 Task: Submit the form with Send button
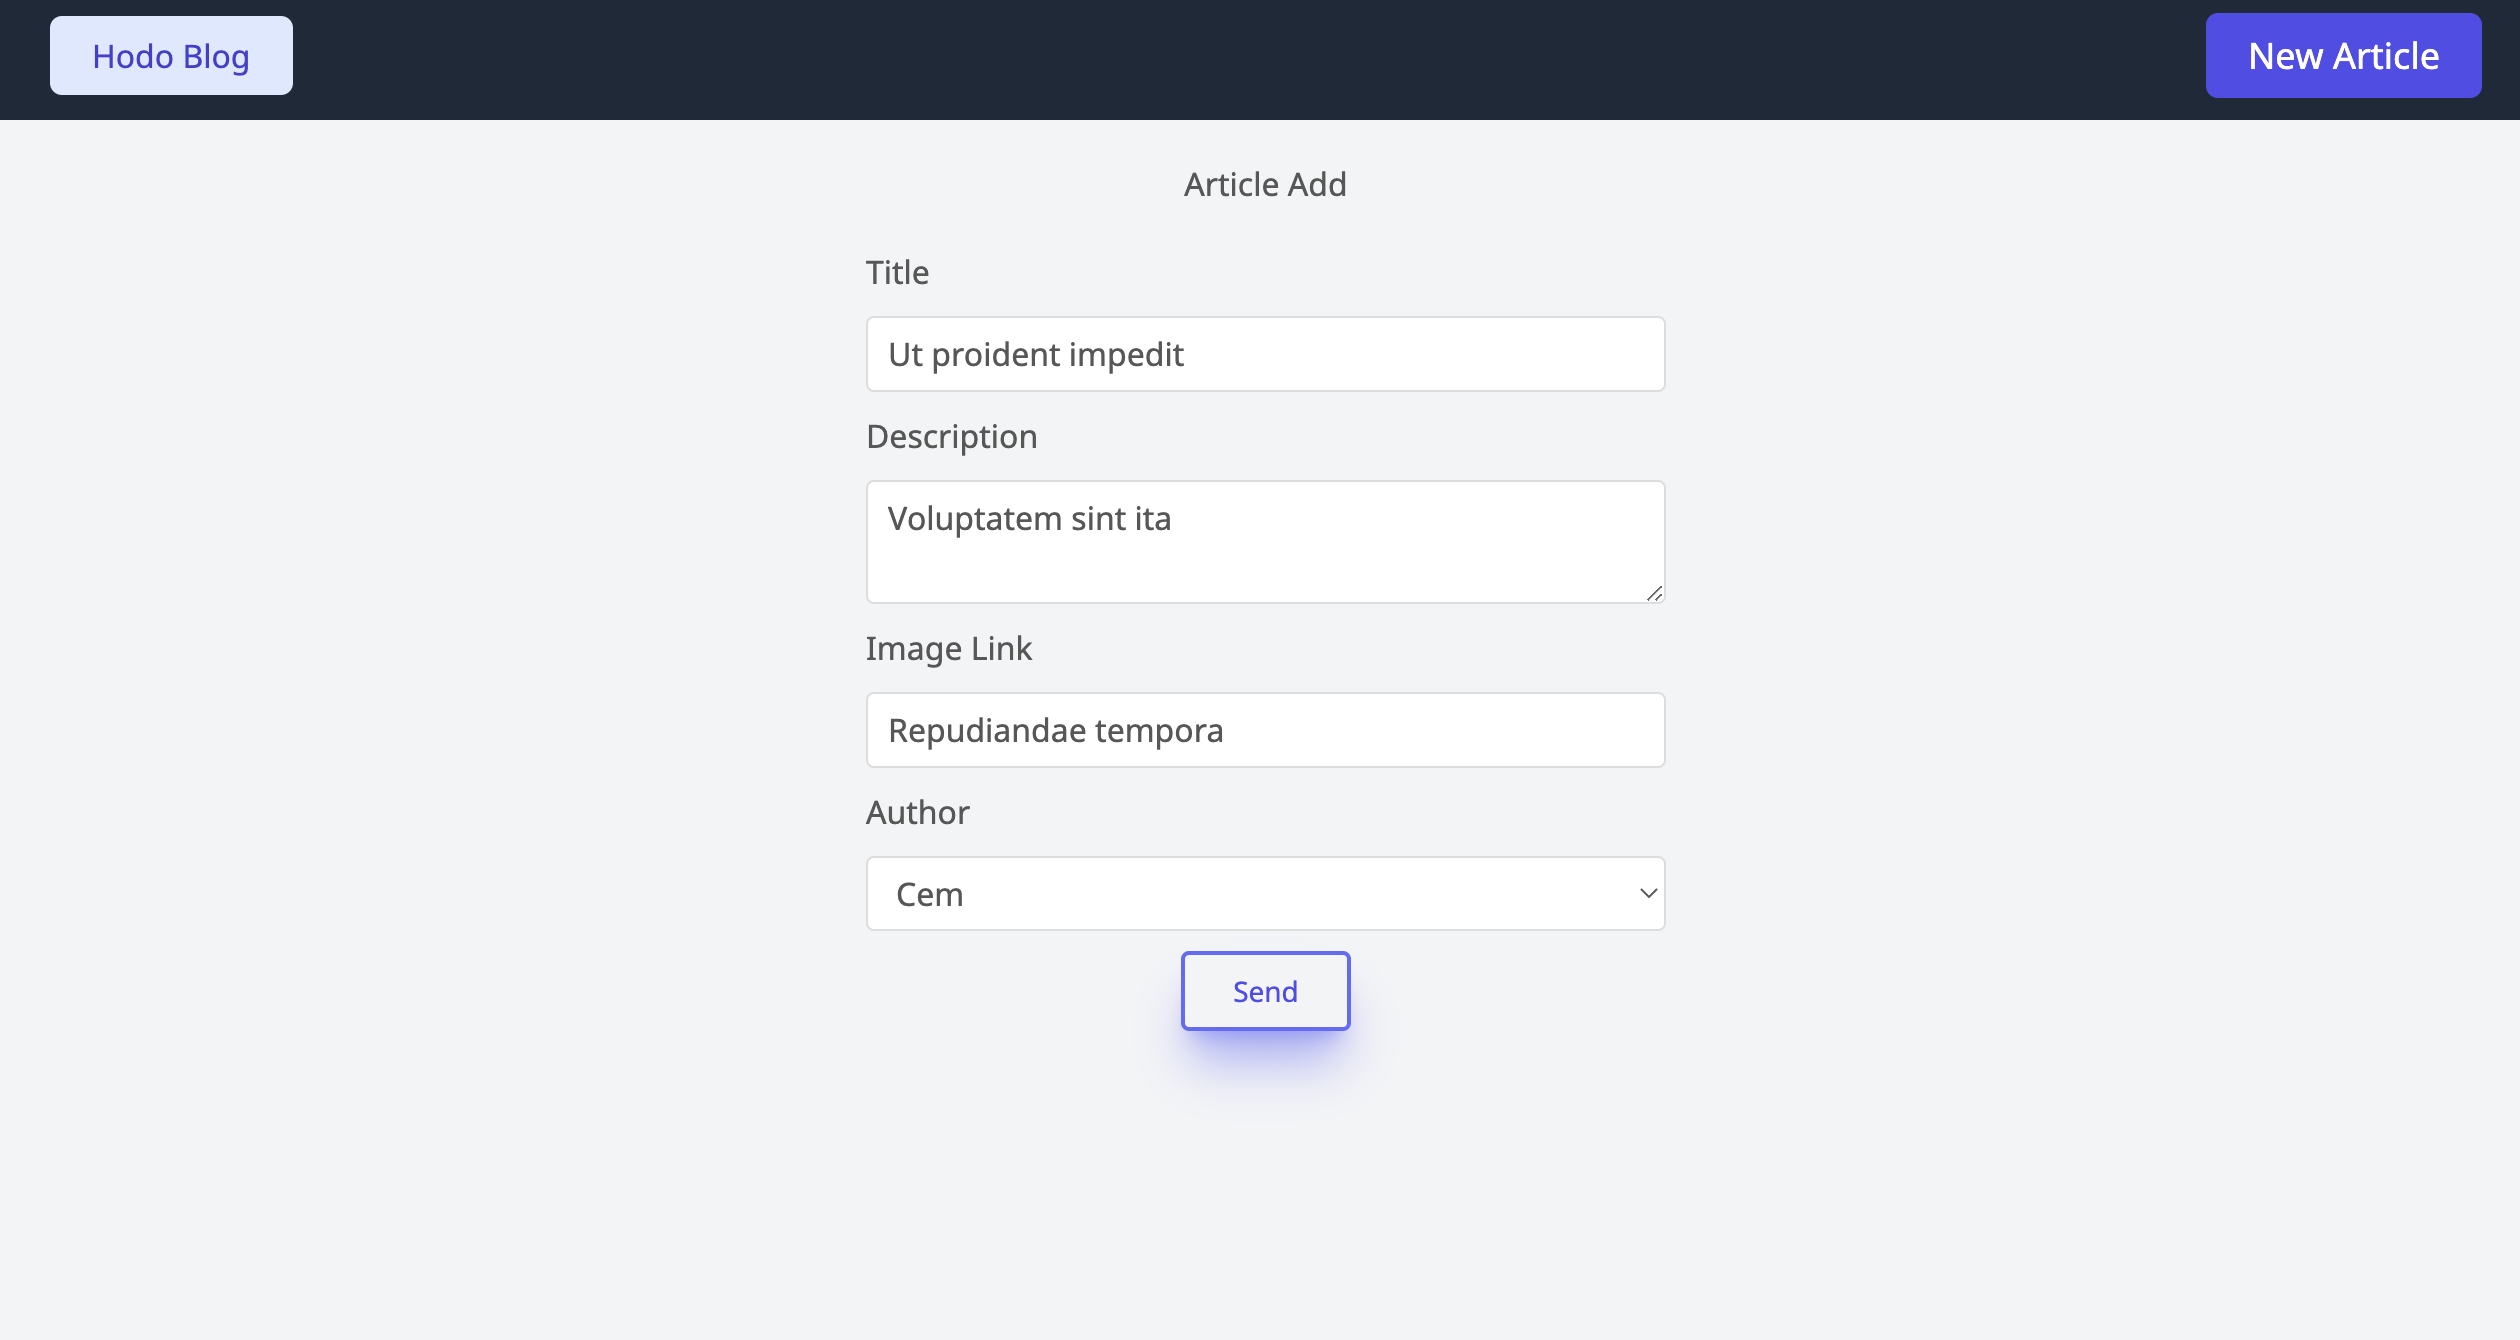pos(1265,991)
